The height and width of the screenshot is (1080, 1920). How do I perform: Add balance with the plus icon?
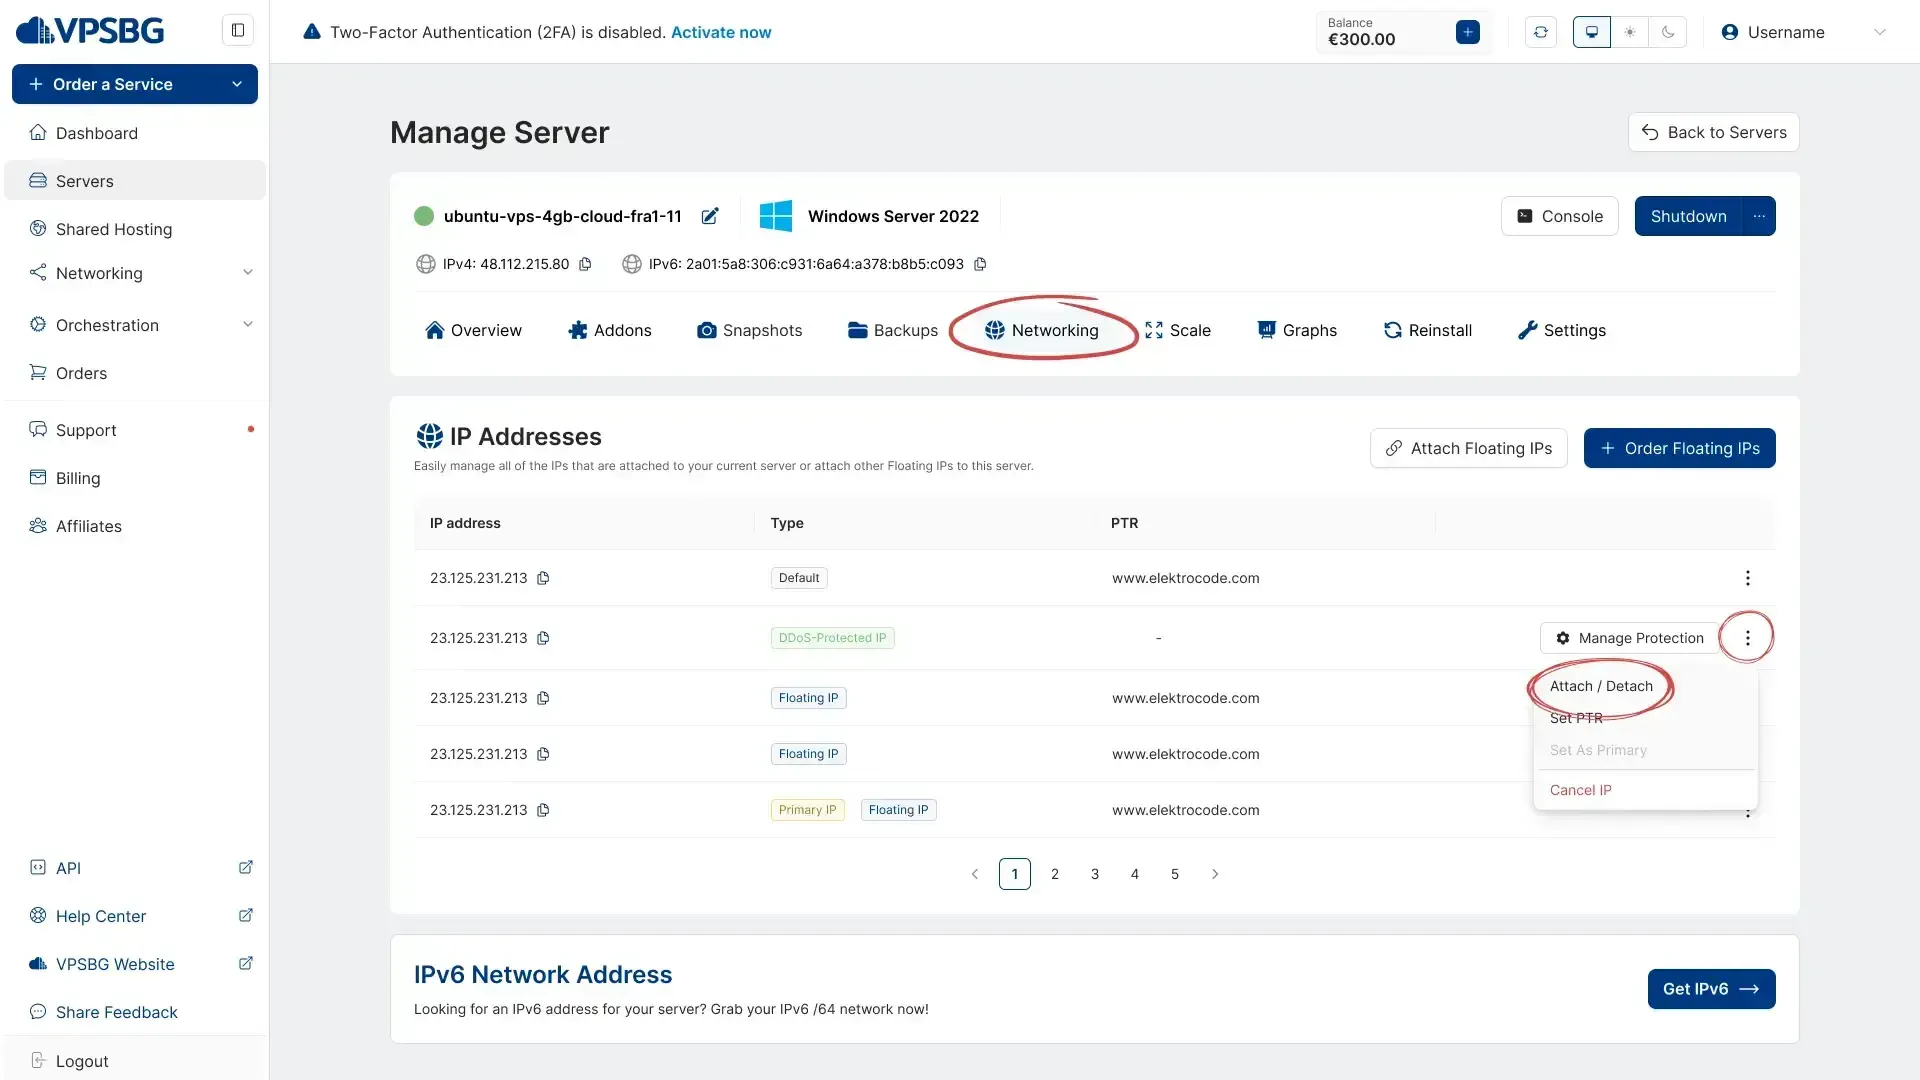1468,32
